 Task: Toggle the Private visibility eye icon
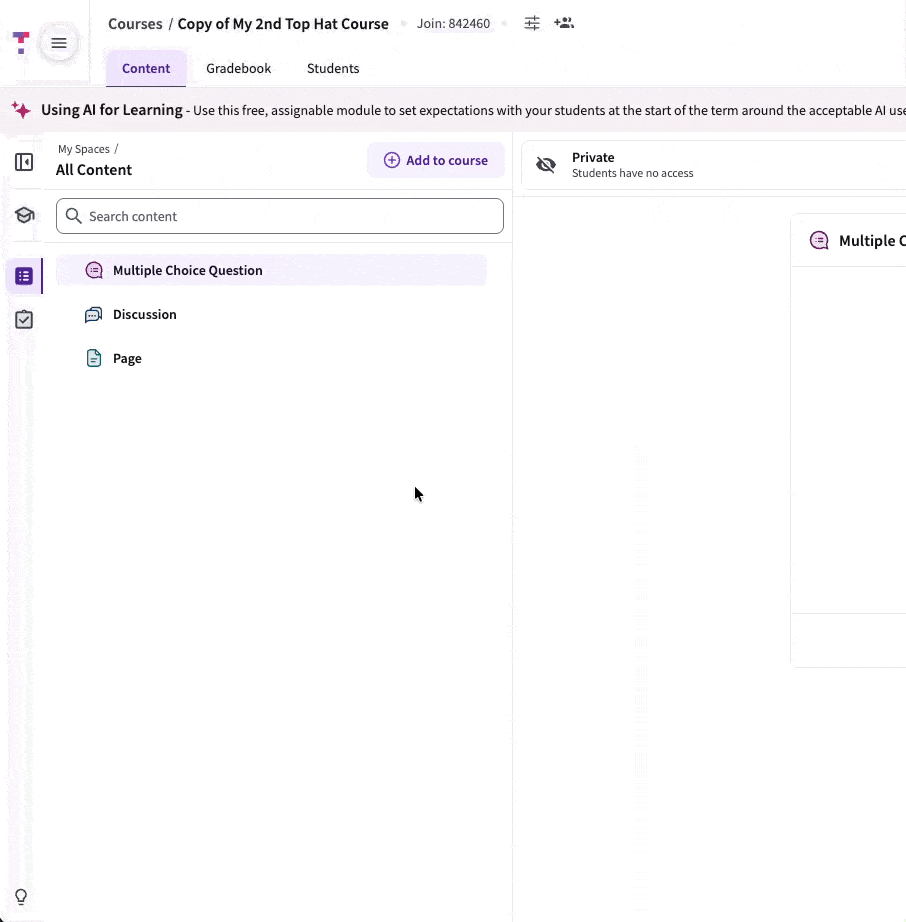546,164
